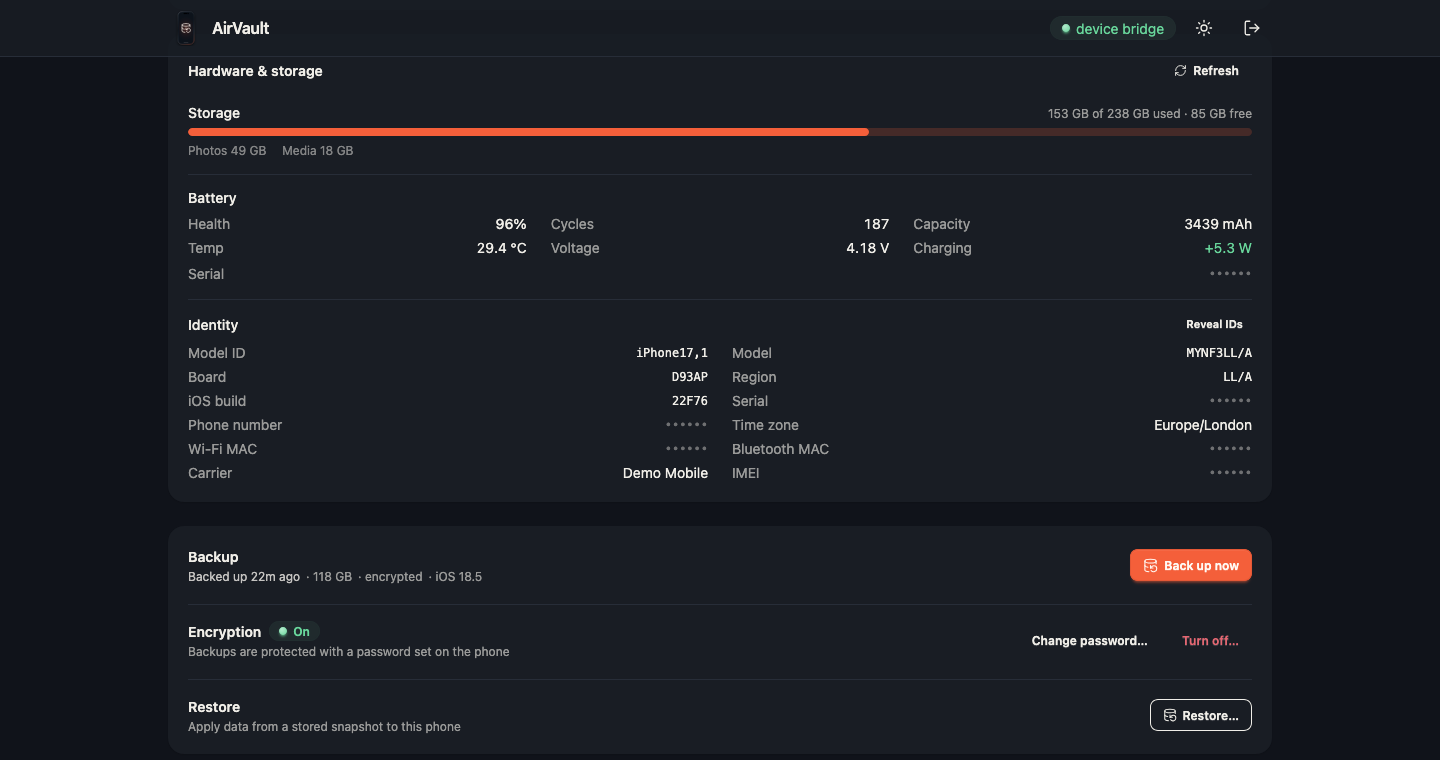
Task: Reveal hidden device IDs
Action: [x=1214, y=325]
